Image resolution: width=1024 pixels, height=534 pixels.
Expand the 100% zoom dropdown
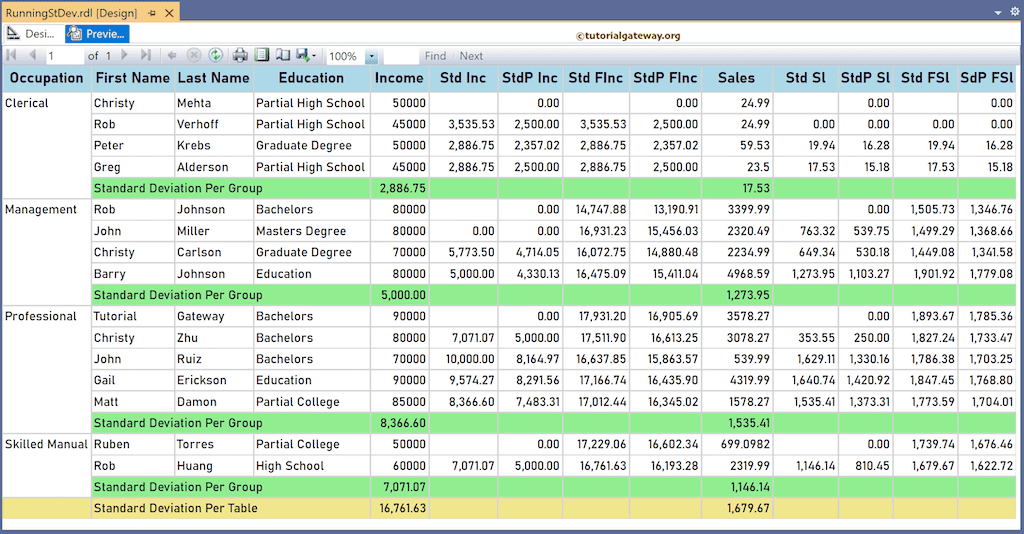[x=371, y=57]
